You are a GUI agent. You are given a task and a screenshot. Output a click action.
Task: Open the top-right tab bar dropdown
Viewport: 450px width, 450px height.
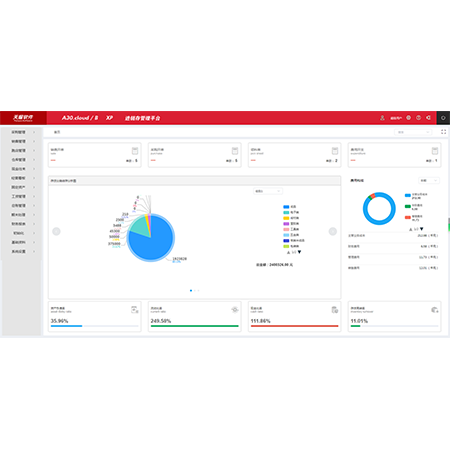click(x=413, y=132)
